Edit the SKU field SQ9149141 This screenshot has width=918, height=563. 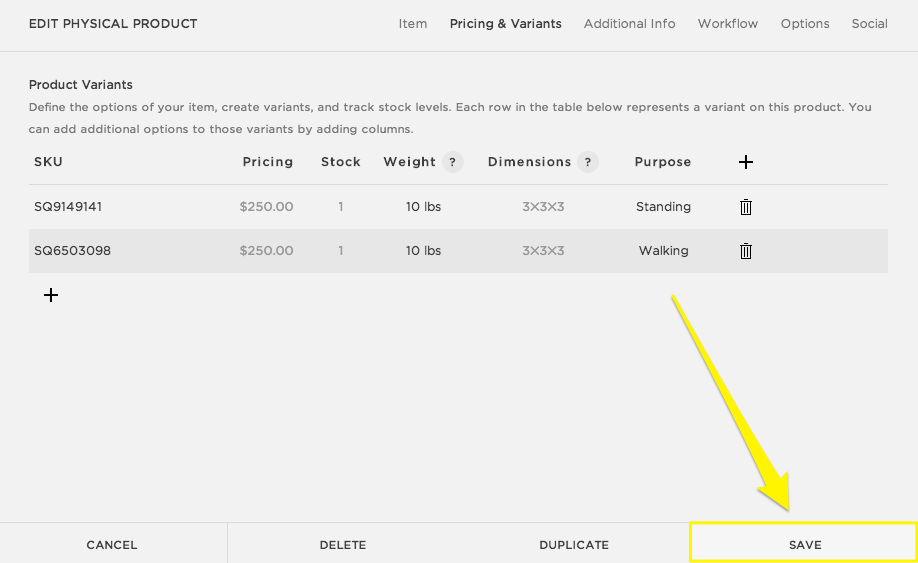click(68, 207)
